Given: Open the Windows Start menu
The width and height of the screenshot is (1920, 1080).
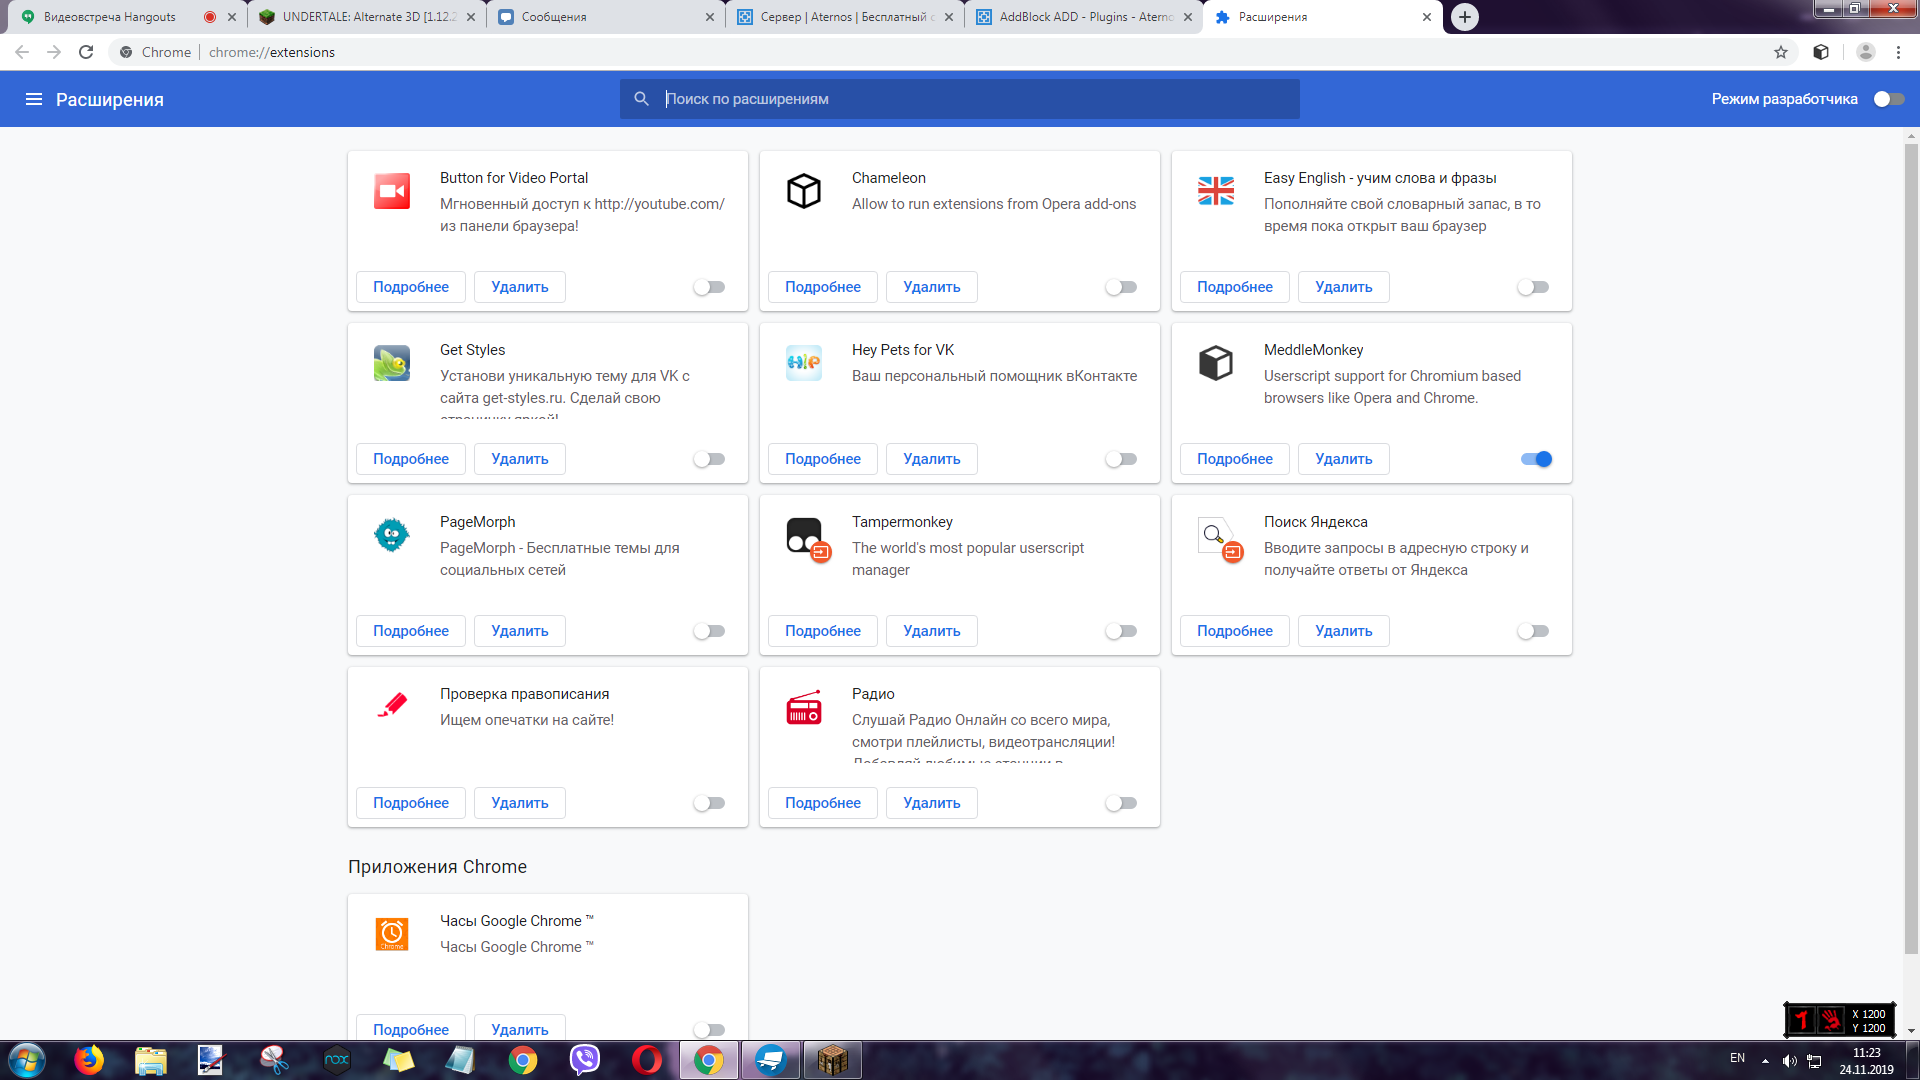Looking at the screenshot, I should 26,1060.
